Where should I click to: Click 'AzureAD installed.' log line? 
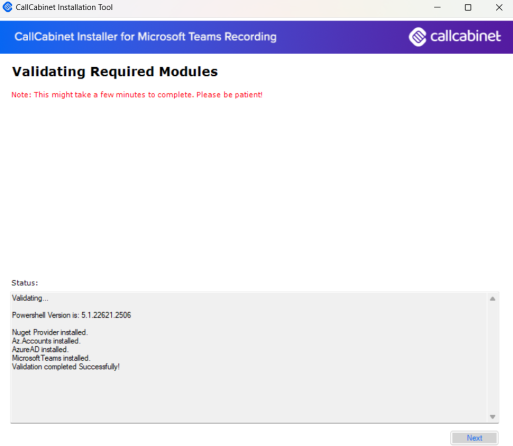click(40, 349)
